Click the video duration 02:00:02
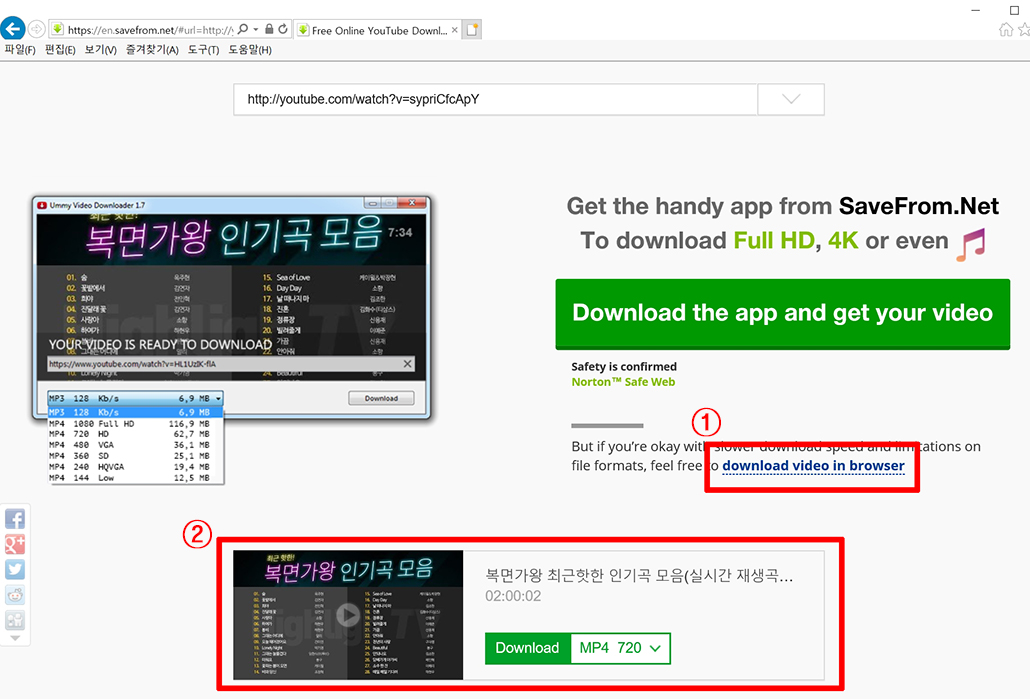The width and height of the screenshot is (1030, 699). point(513,596)
